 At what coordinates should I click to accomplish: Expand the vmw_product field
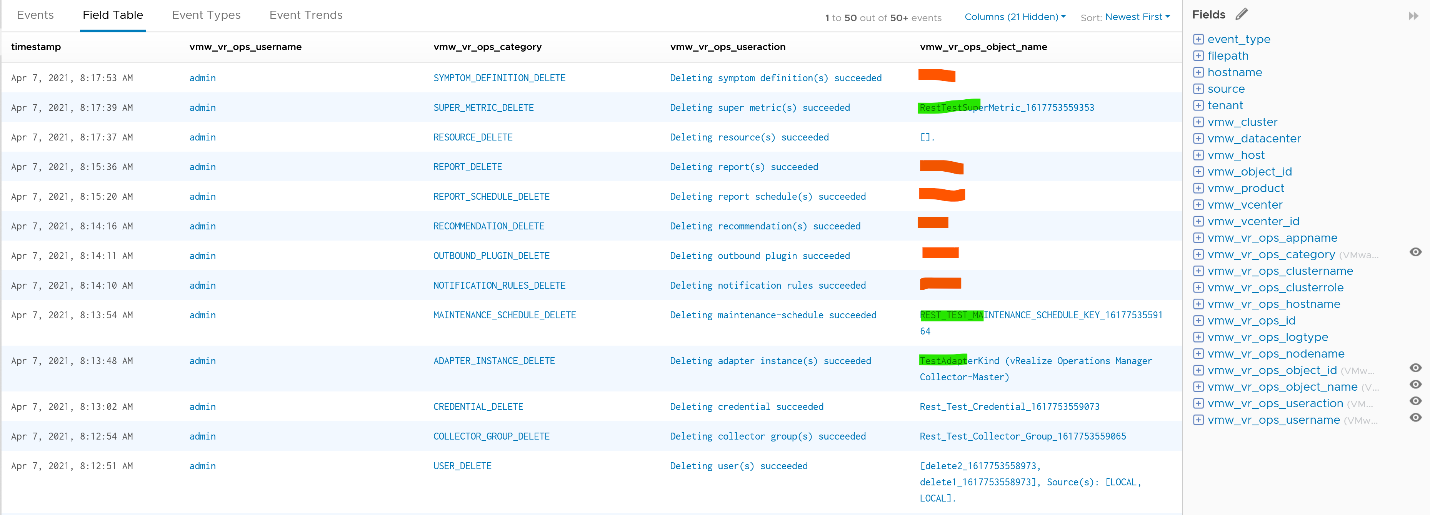(1198, 188)
